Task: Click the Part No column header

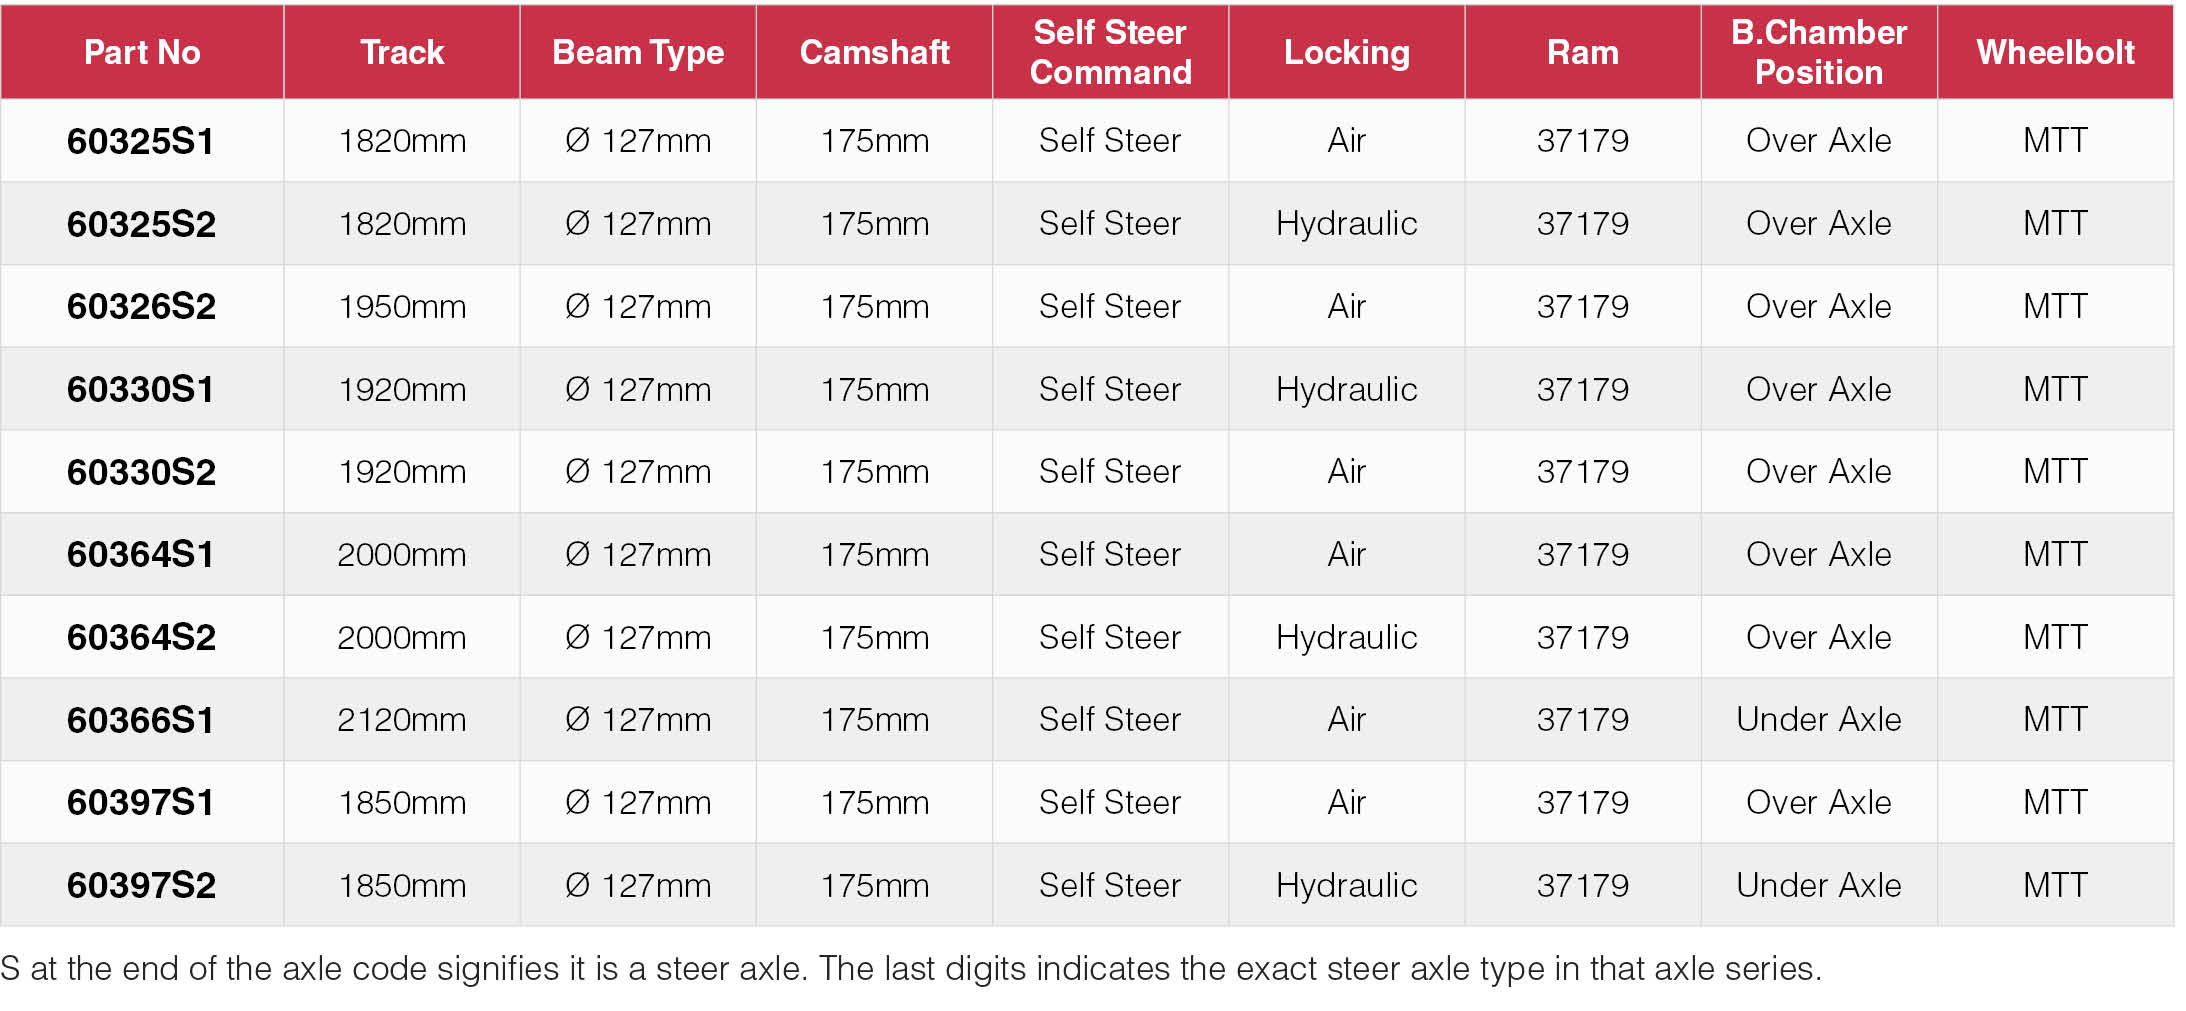Action: coord(142,52)
